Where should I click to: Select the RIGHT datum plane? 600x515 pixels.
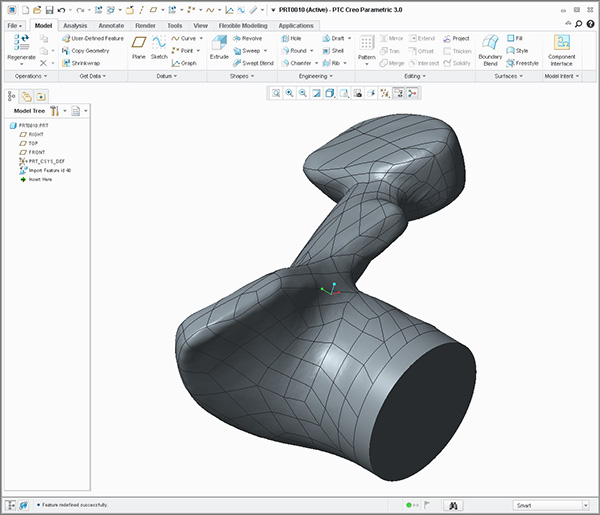[31, 134]
